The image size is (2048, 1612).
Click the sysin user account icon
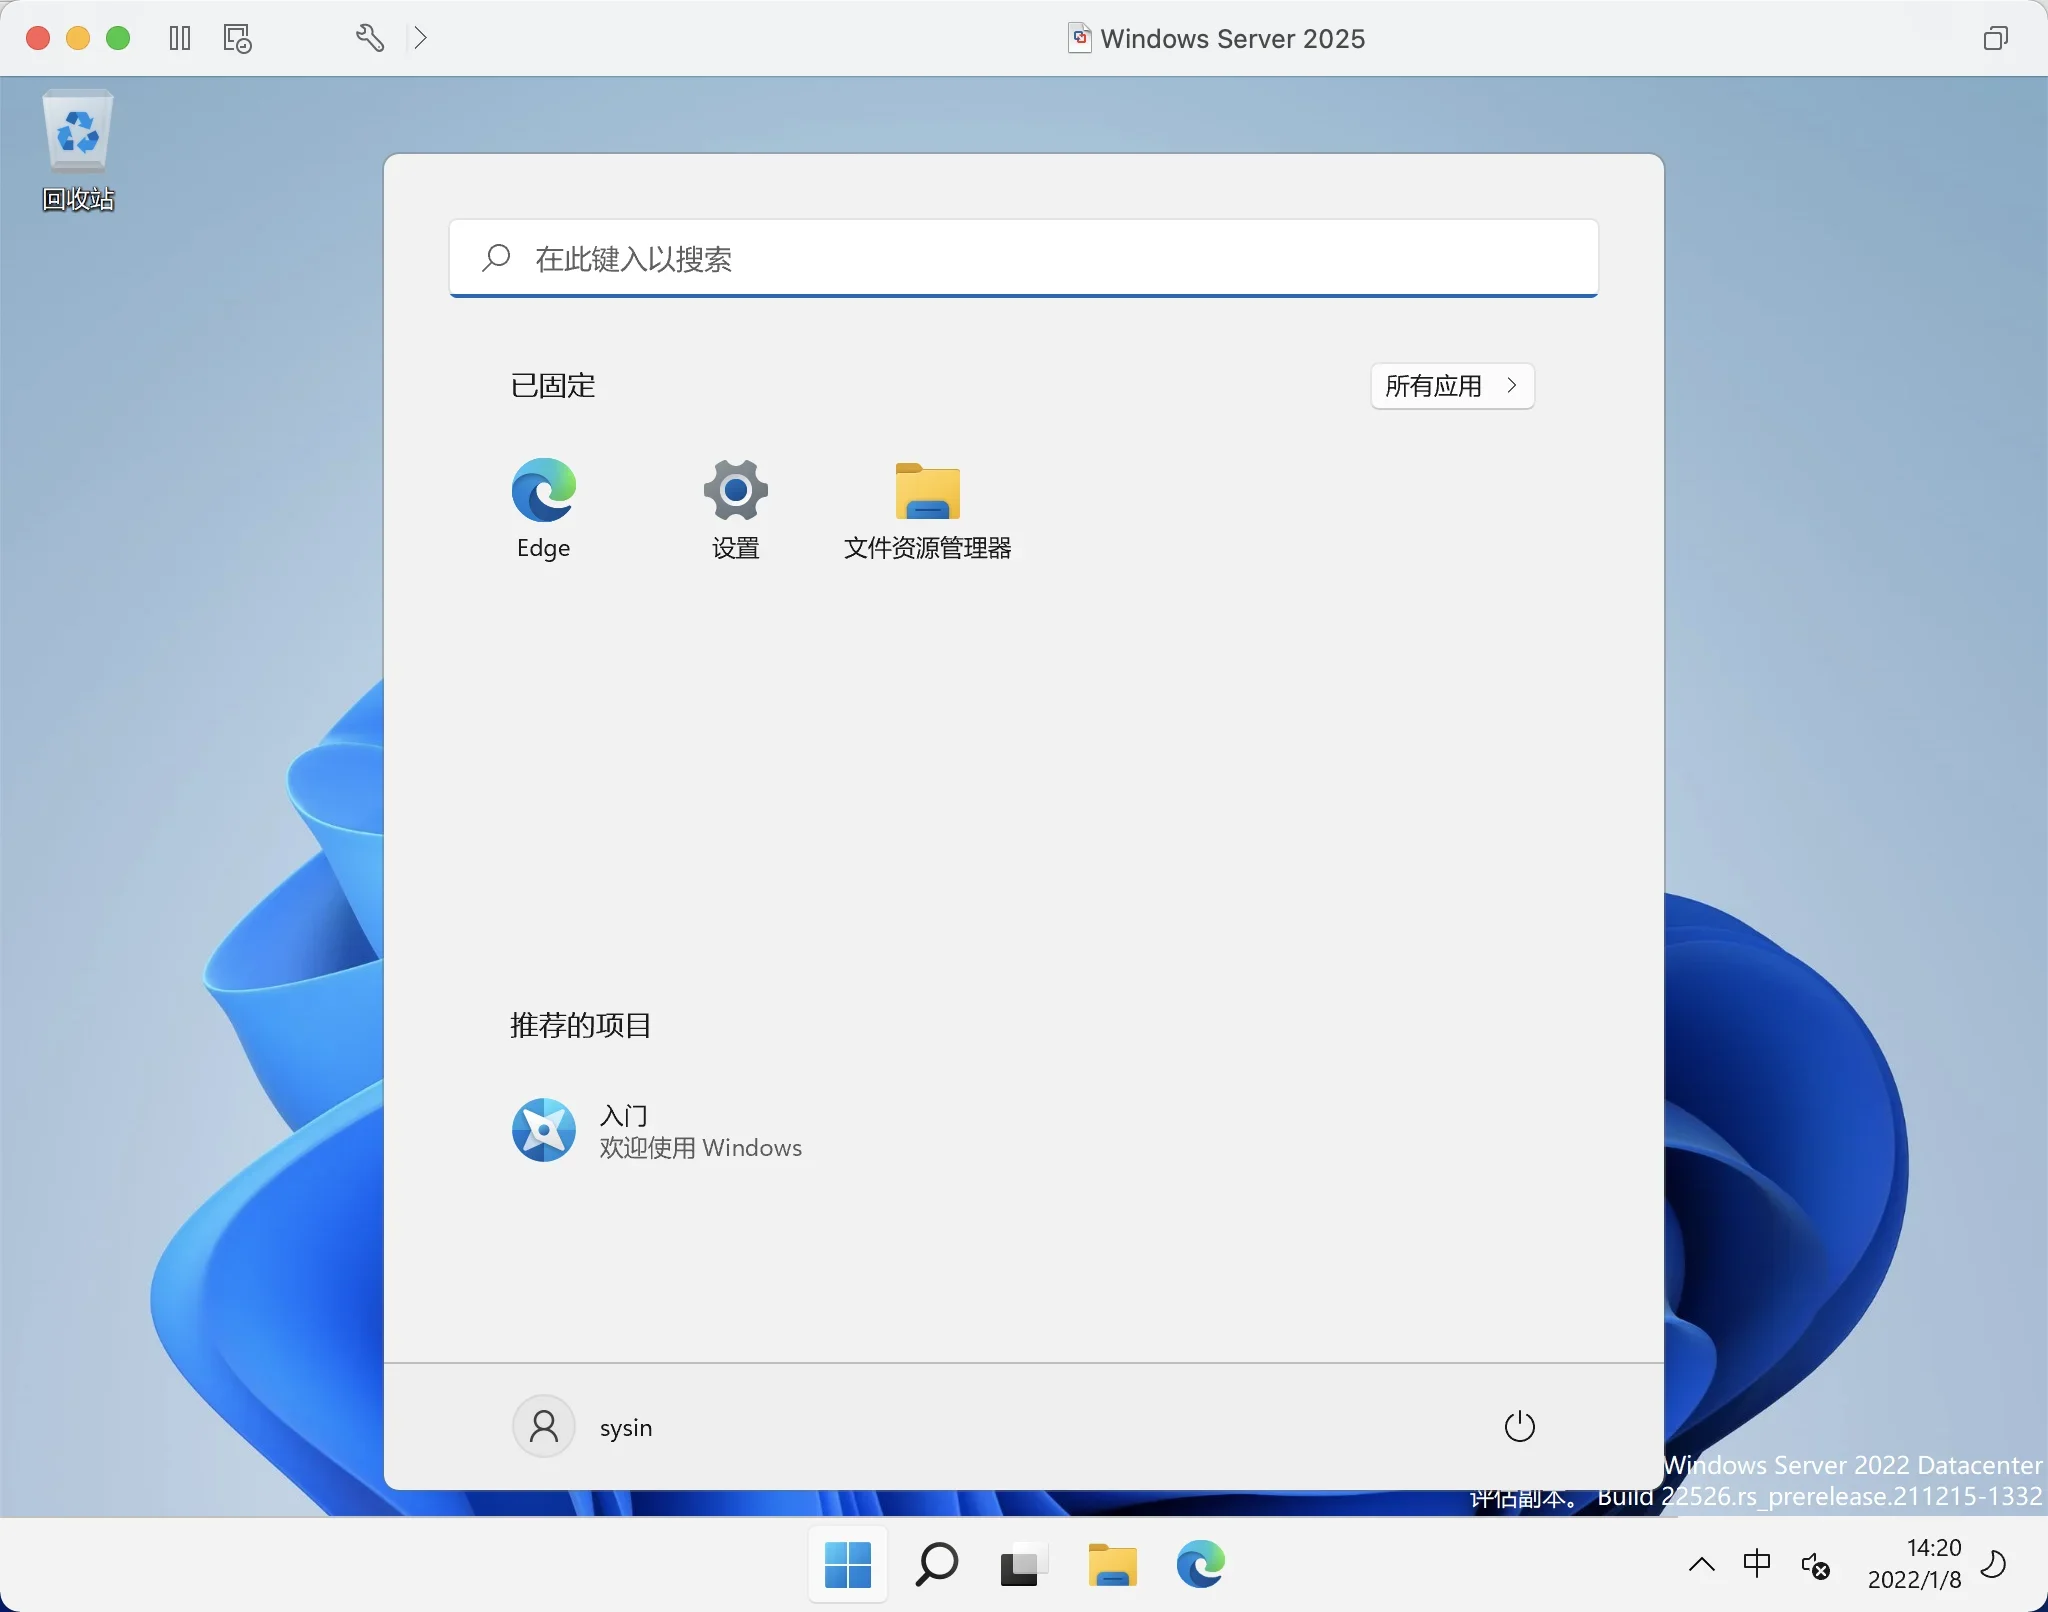click(542, 1424)
